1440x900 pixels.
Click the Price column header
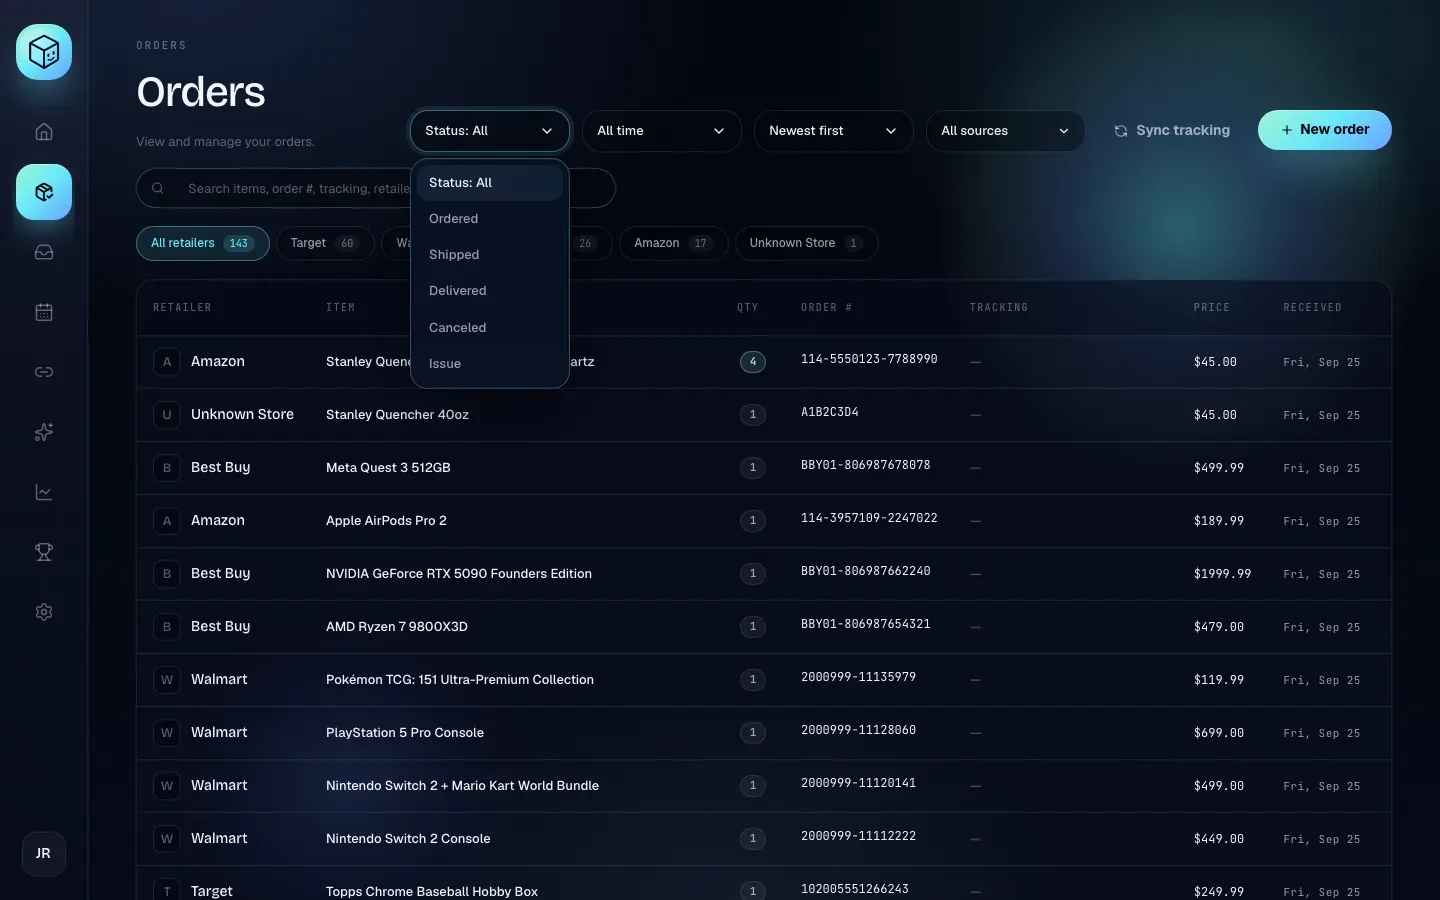1211,308
